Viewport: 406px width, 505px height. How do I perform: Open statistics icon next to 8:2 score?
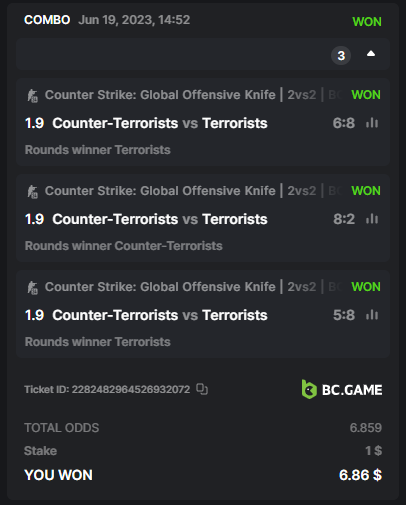coord(372,219)
